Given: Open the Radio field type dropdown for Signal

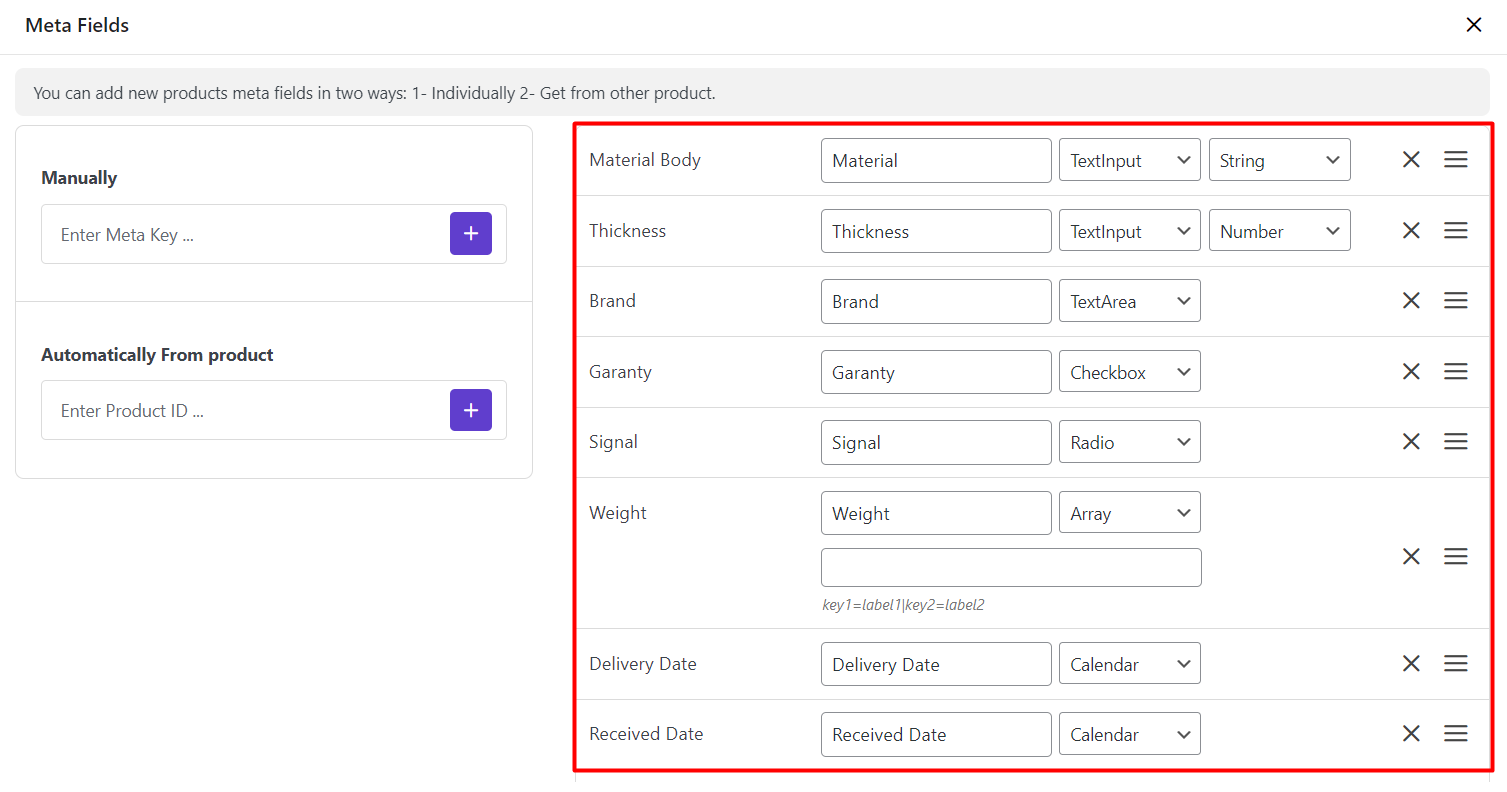Looking at the screenshot, I should coord(1129,442).
